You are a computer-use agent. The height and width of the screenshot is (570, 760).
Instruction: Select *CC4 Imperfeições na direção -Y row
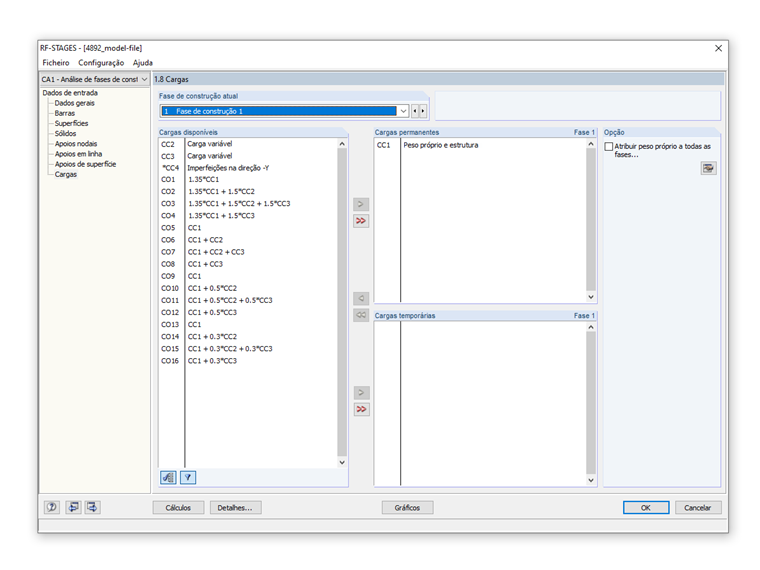coord(248,168)
